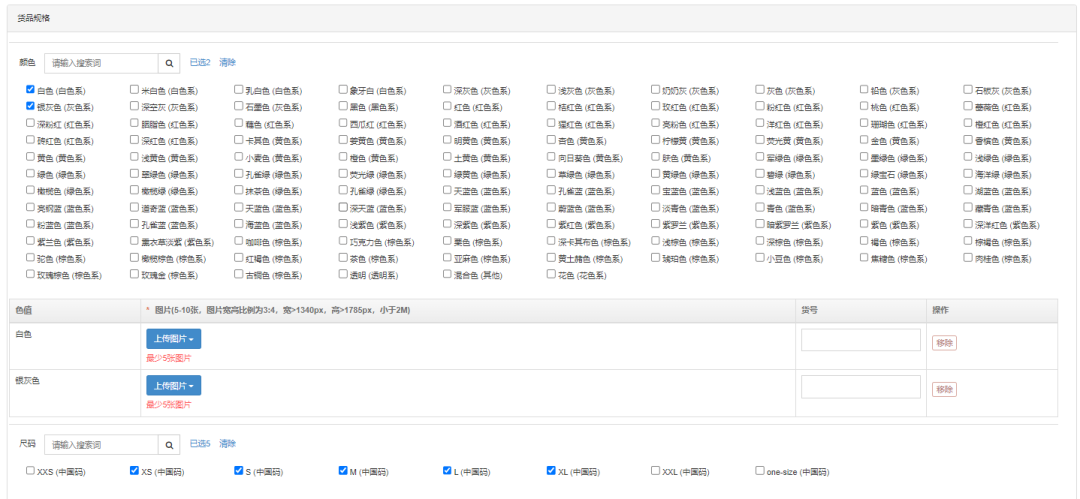
Task: Uncheck the 银灰色 (灰色系) checkbox
Action: point(31,106)
